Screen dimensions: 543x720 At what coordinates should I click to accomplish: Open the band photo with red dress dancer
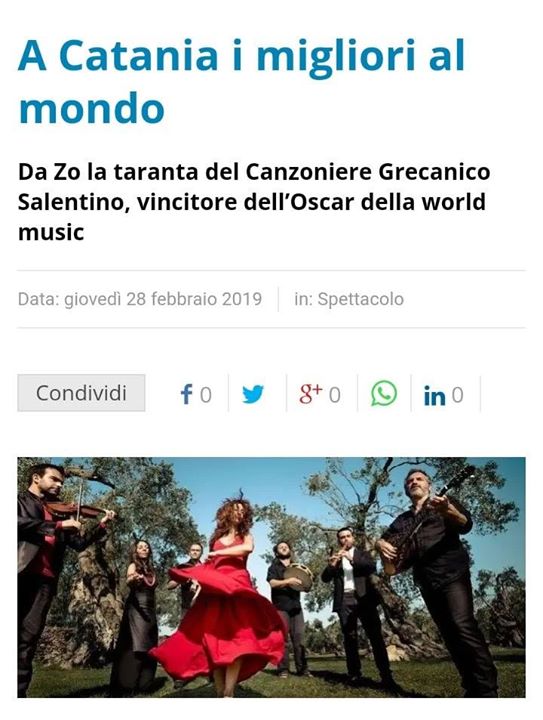click(x=271, y=577)
